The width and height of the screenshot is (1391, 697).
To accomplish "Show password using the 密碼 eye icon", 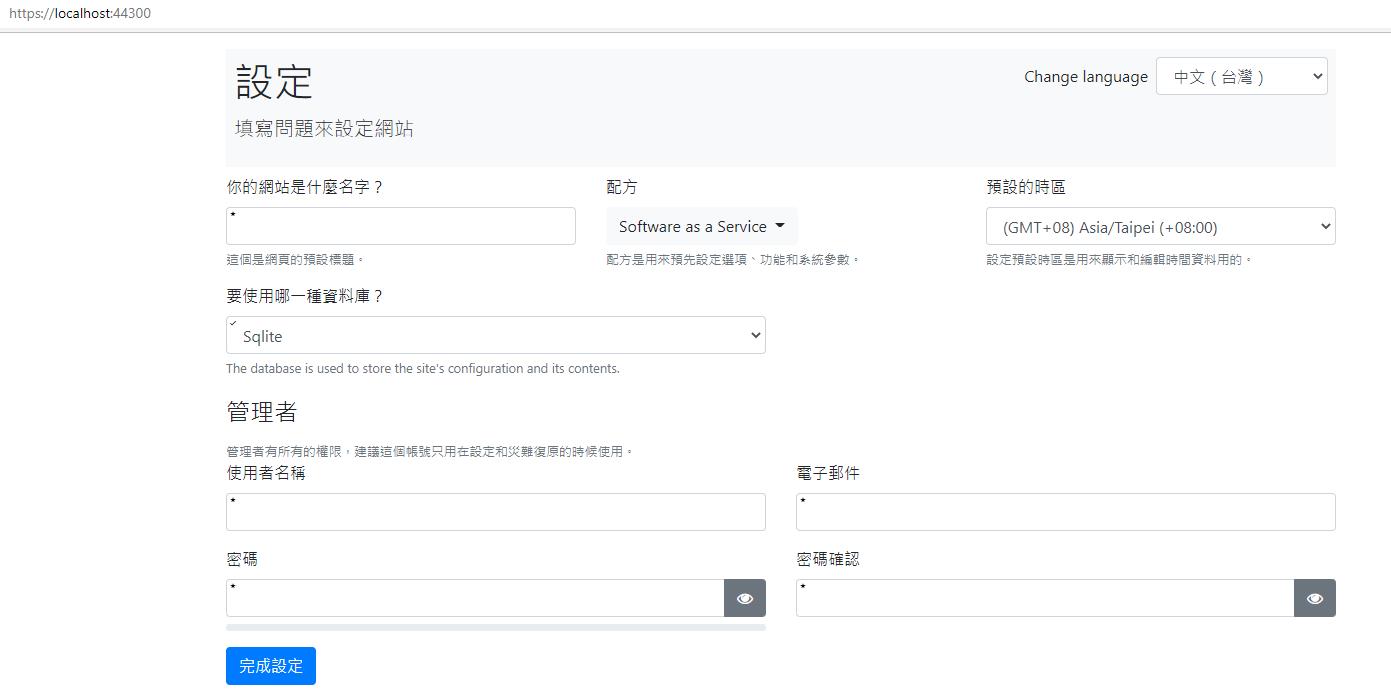I will (745, 598).
